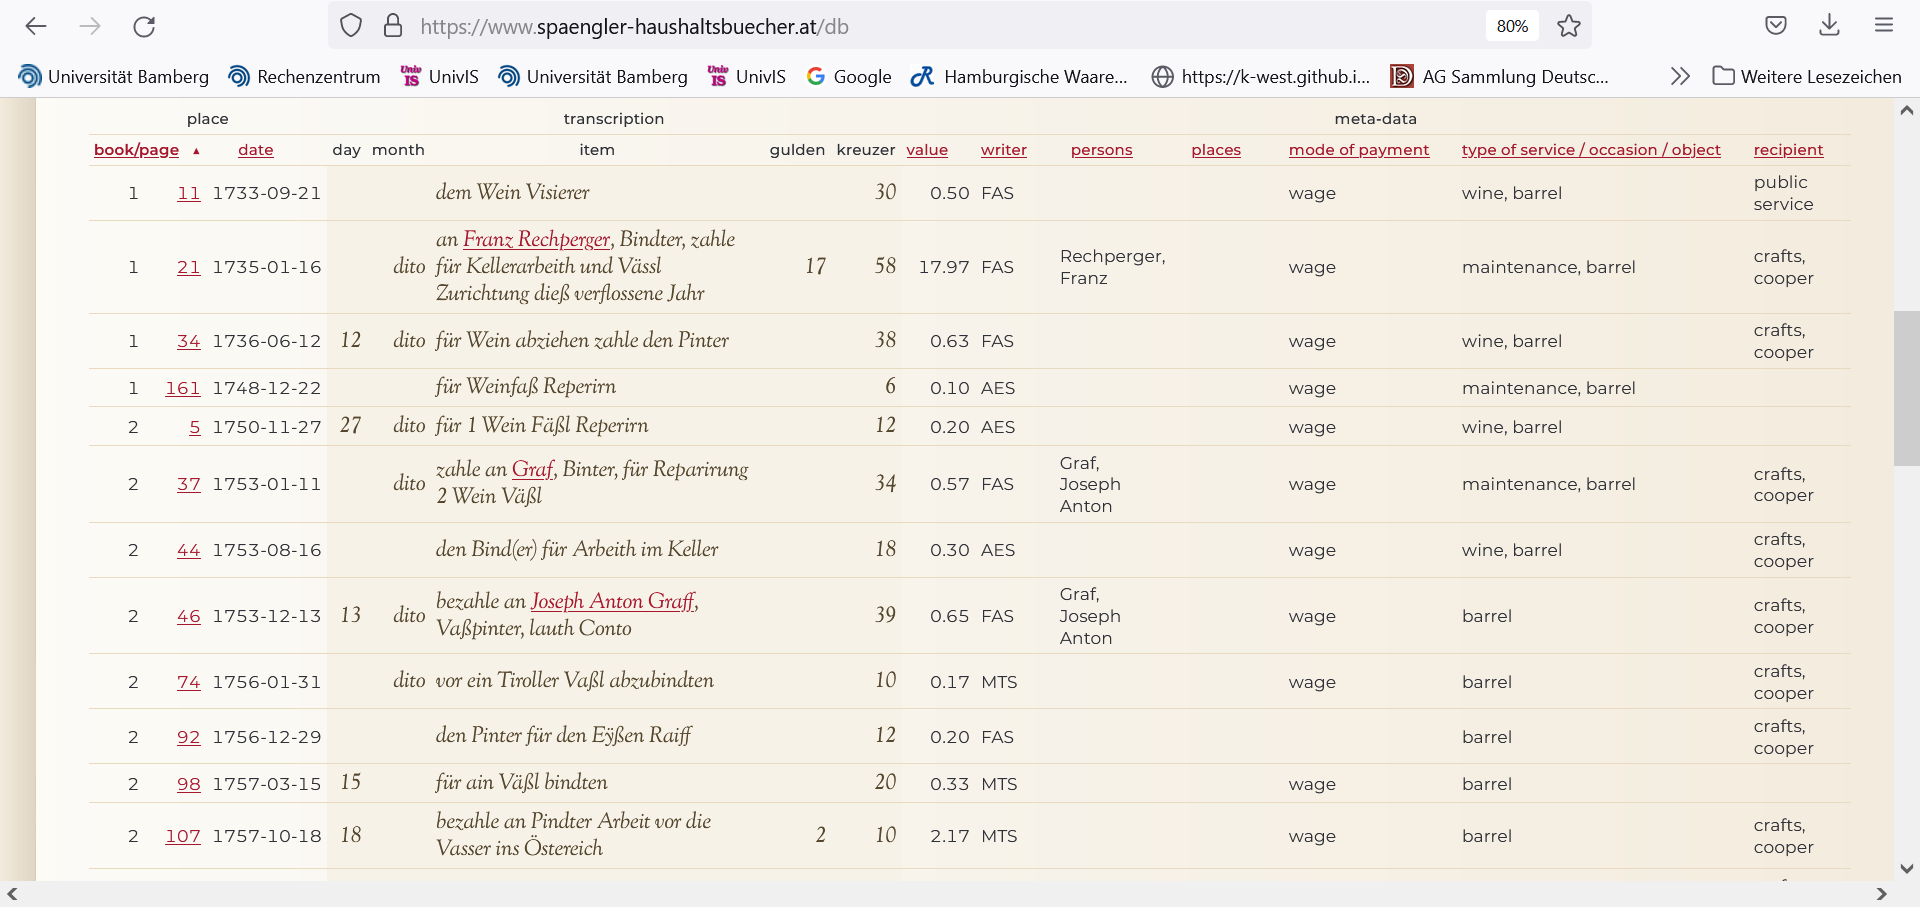Open page 37 link of 1753-01-11
Image resolution: width=1920 pixels, height=907 pixels.
pos(189,484)
